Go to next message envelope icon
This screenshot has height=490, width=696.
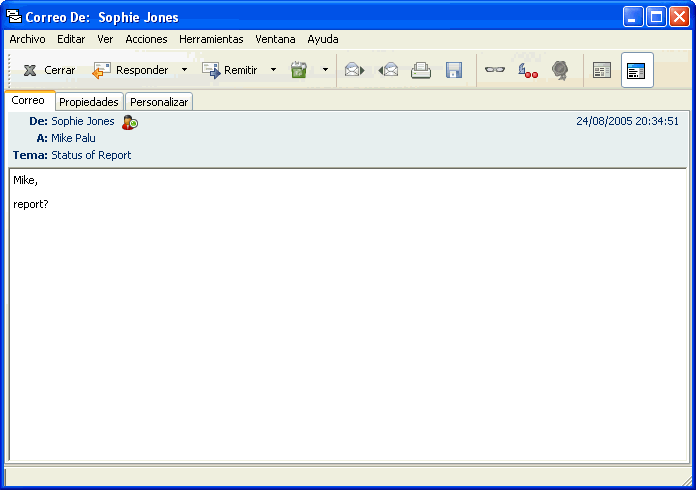(x=354, y=70)
